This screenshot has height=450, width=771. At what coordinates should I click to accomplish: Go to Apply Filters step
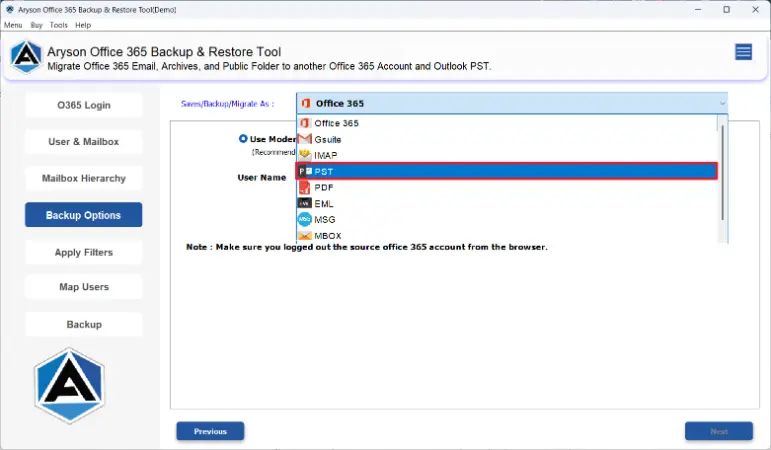click(84, 252)
